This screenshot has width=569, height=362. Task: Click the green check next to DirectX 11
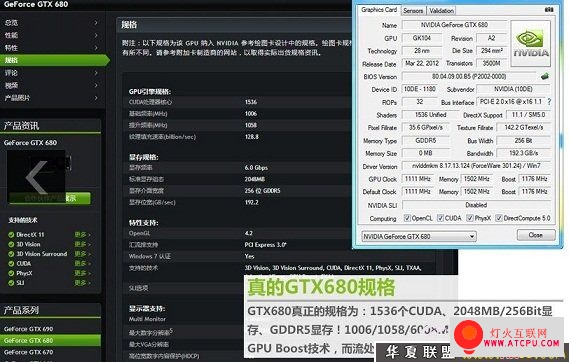coord(11,235)
